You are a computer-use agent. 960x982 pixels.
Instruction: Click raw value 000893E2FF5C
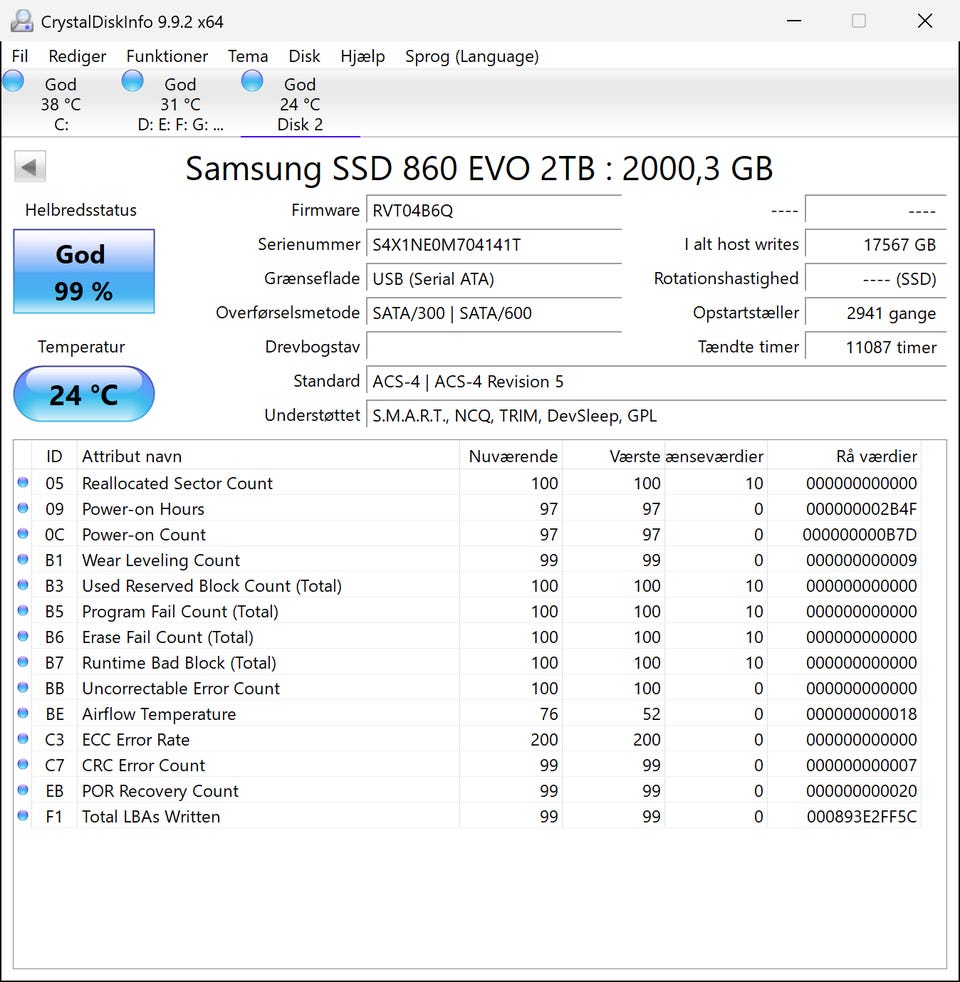(x=862, y=817)
